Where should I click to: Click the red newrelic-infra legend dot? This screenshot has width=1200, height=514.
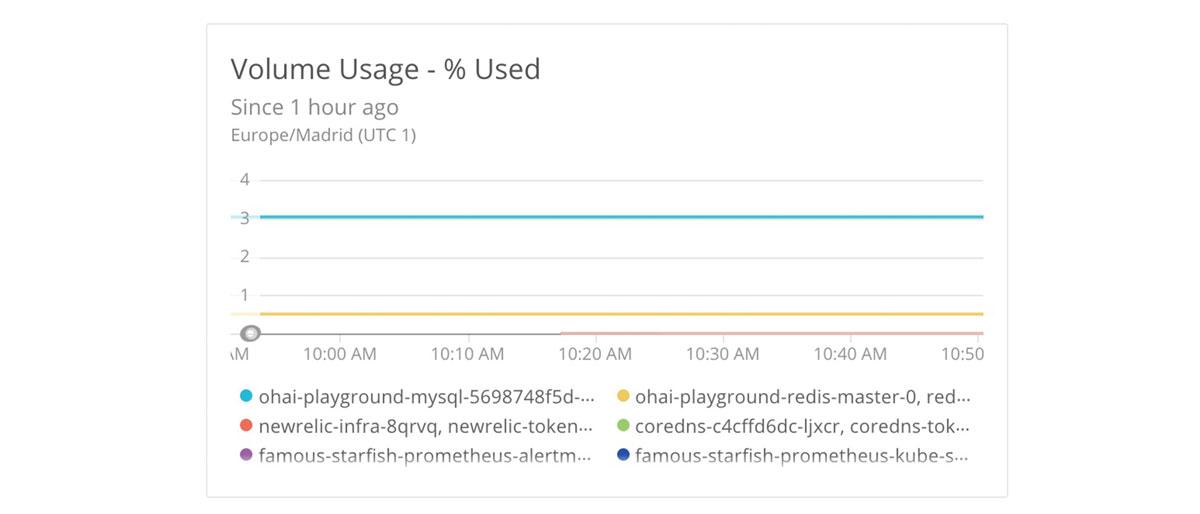coord(246,426)
